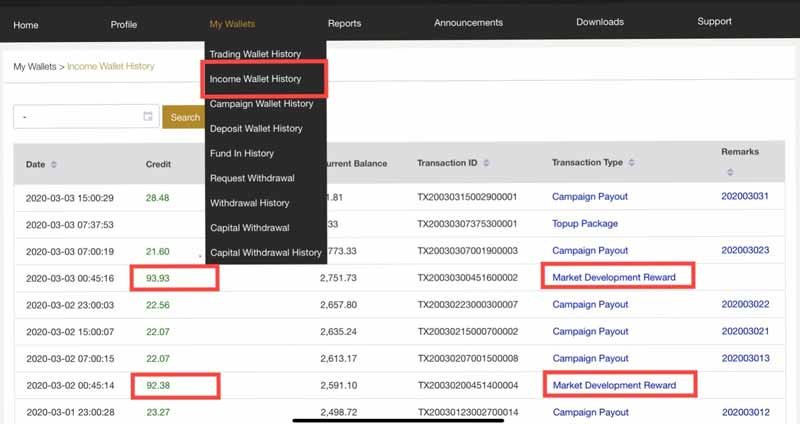Open Campaign Payout for TX20030123002700014

(591, 412)
